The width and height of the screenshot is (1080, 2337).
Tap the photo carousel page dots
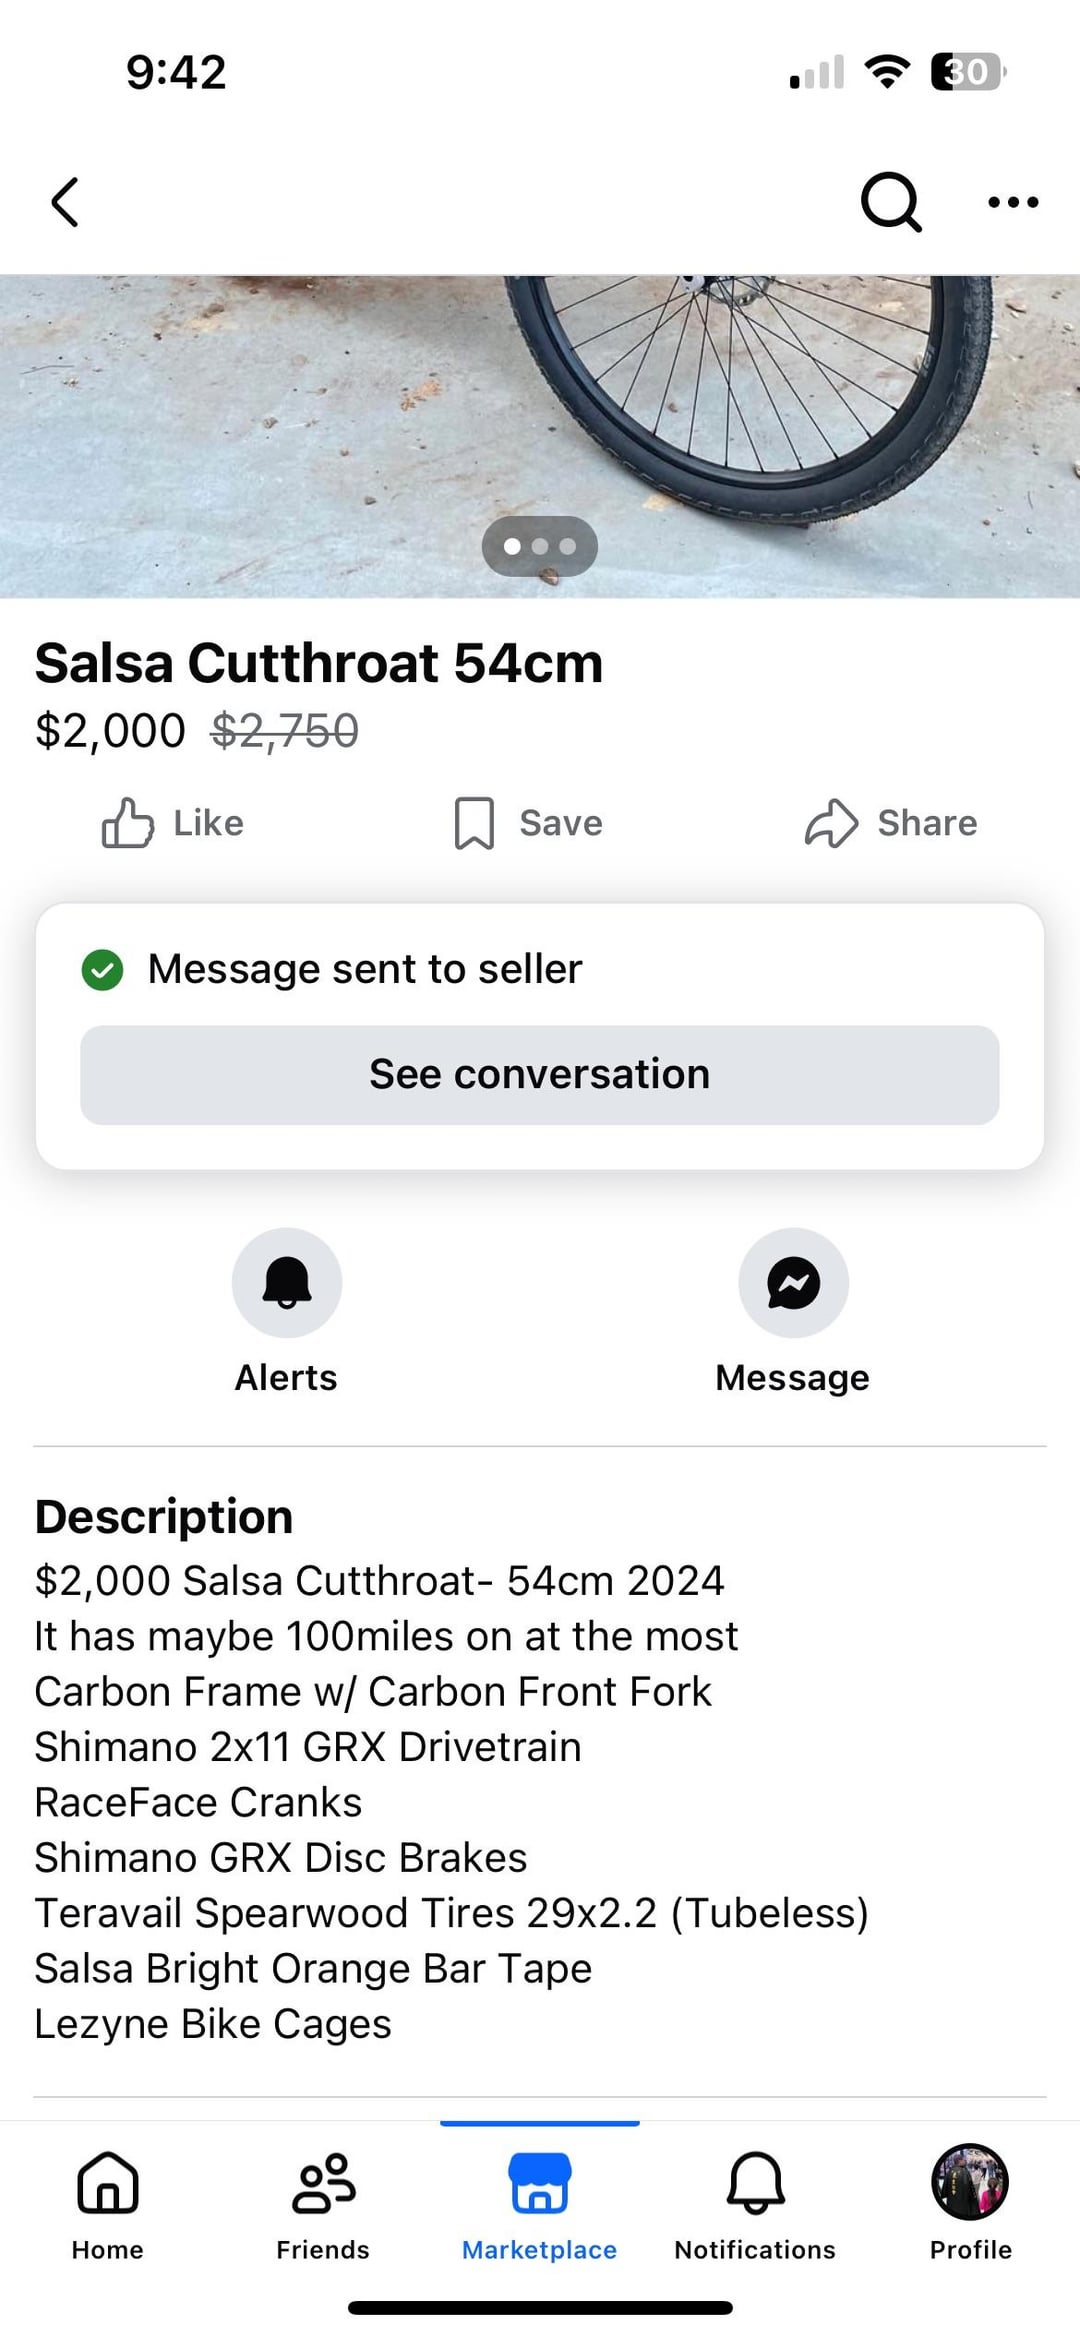[x=540, y=546]
